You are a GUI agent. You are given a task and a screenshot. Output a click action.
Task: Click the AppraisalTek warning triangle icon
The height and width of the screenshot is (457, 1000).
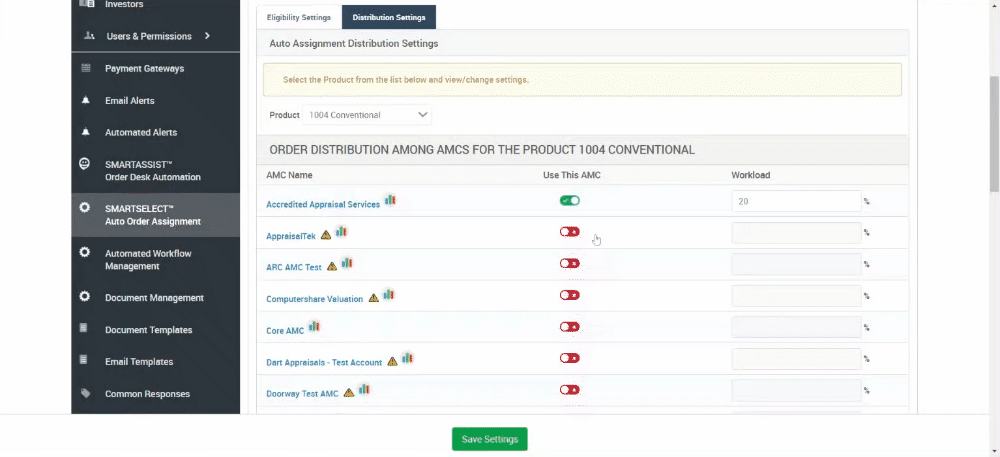tap(326, 235)
